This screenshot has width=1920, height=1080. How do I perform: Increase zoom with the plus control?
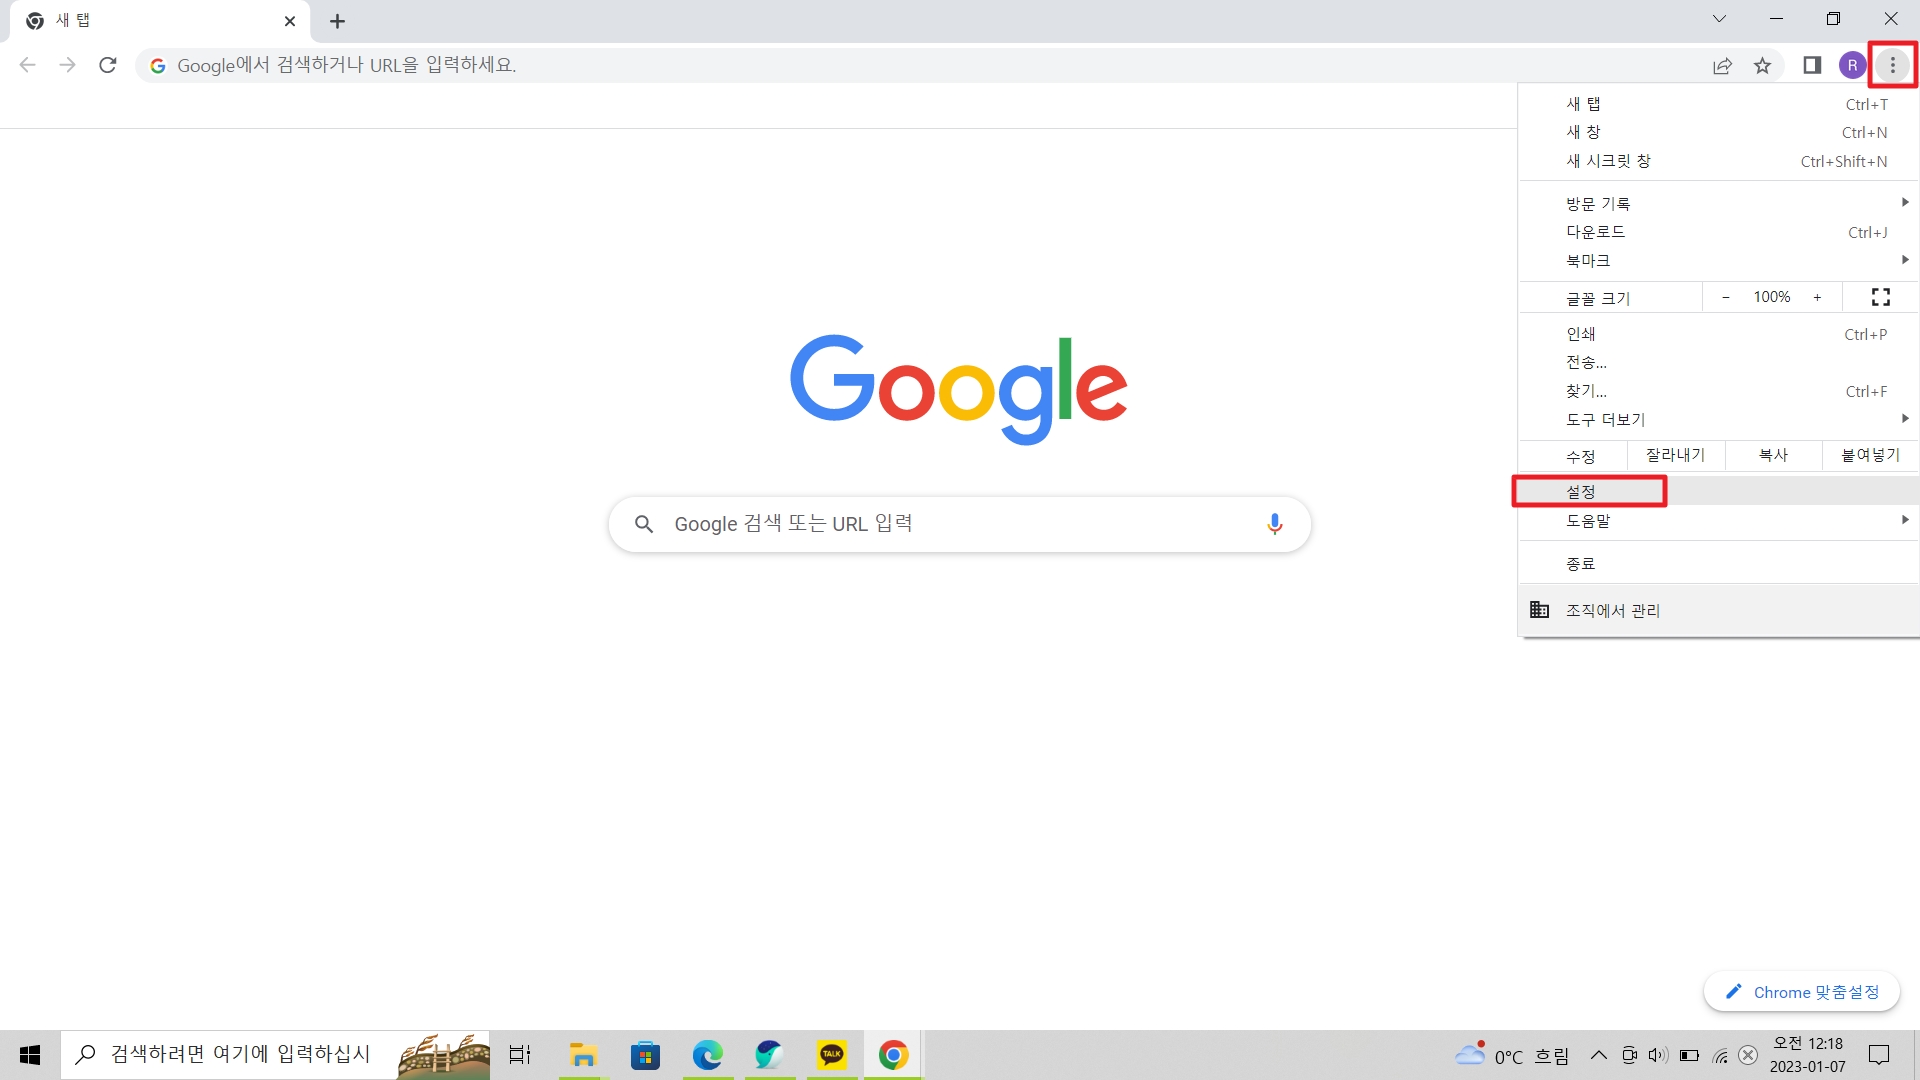[x=1818, y=297]
